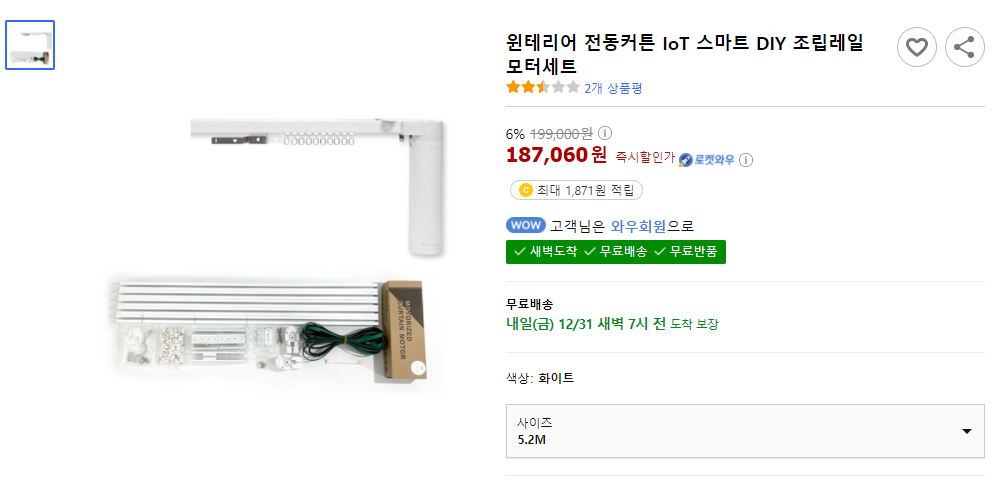Click the share icon button

click(964, 47)
